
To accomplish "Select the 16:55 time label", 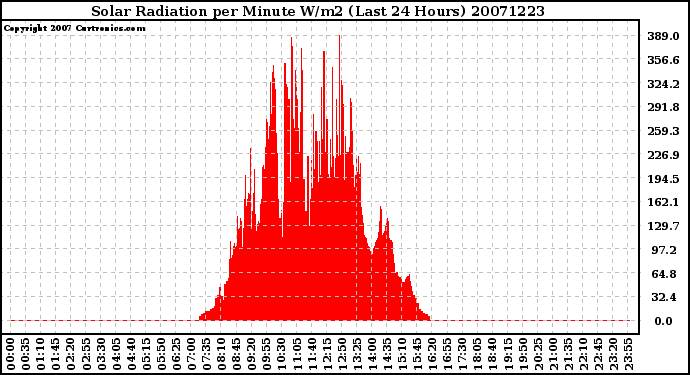I will click(x=447, y=354).
